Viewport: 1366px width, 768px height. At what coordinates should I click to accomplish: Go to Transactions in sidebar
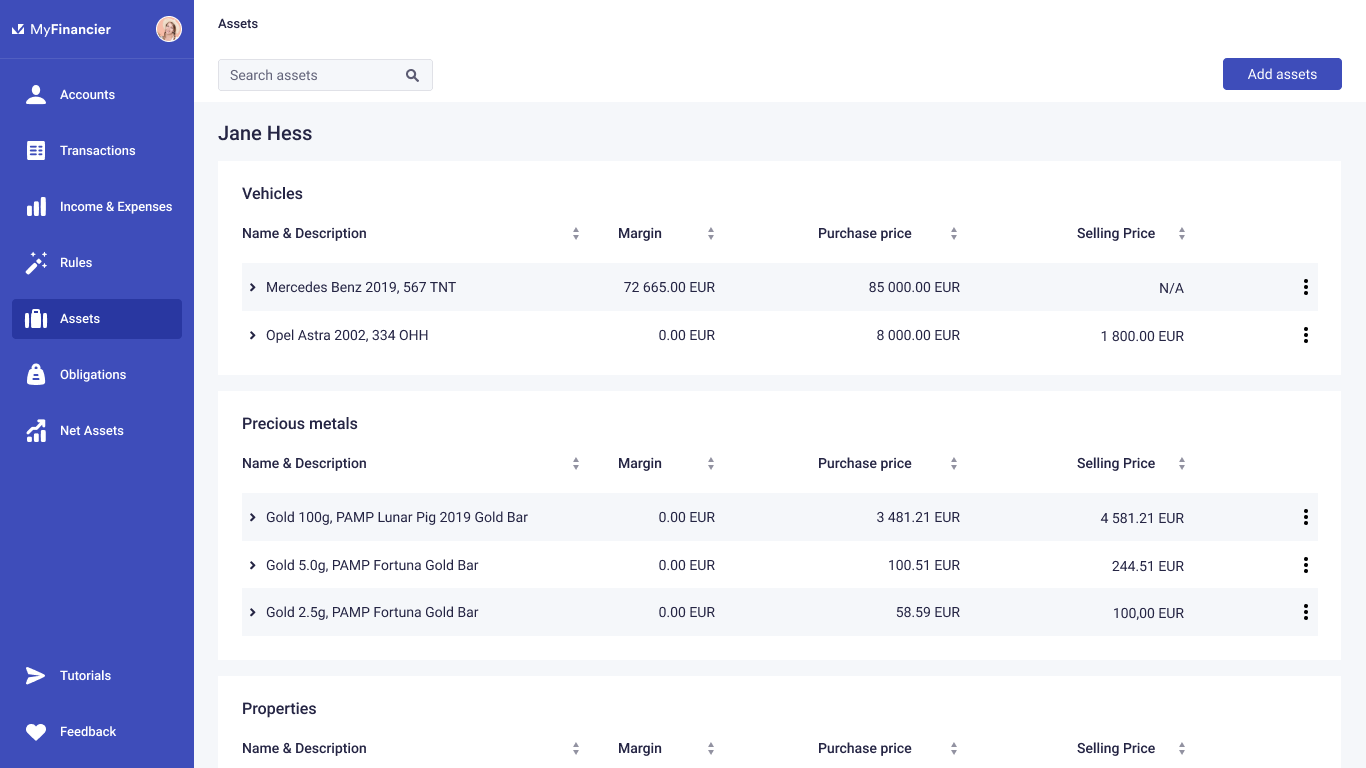click(97, 151)
